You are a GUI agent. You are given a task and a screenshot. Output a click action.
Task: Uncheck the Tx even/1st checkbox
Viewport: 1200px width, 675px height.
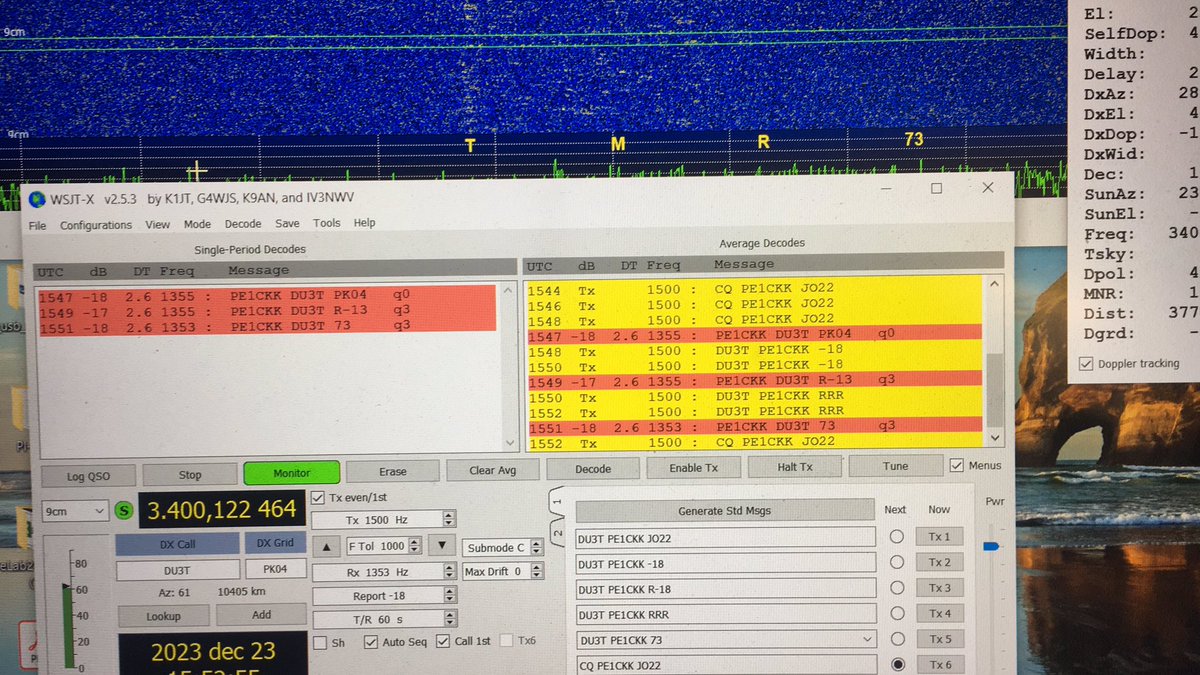pos(320,497)
